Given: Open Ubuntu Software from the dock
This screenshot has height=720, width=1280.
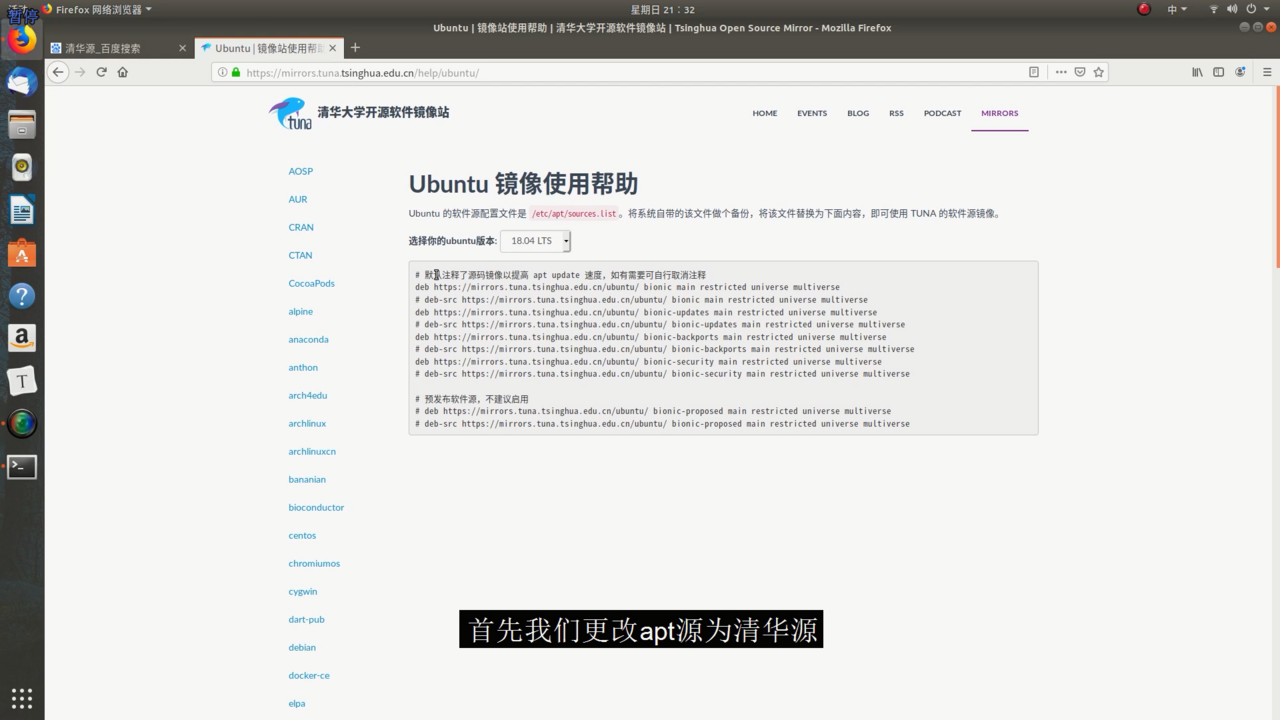Looking at the screenshot, I should pyautogui.click(x=22, y=253).
